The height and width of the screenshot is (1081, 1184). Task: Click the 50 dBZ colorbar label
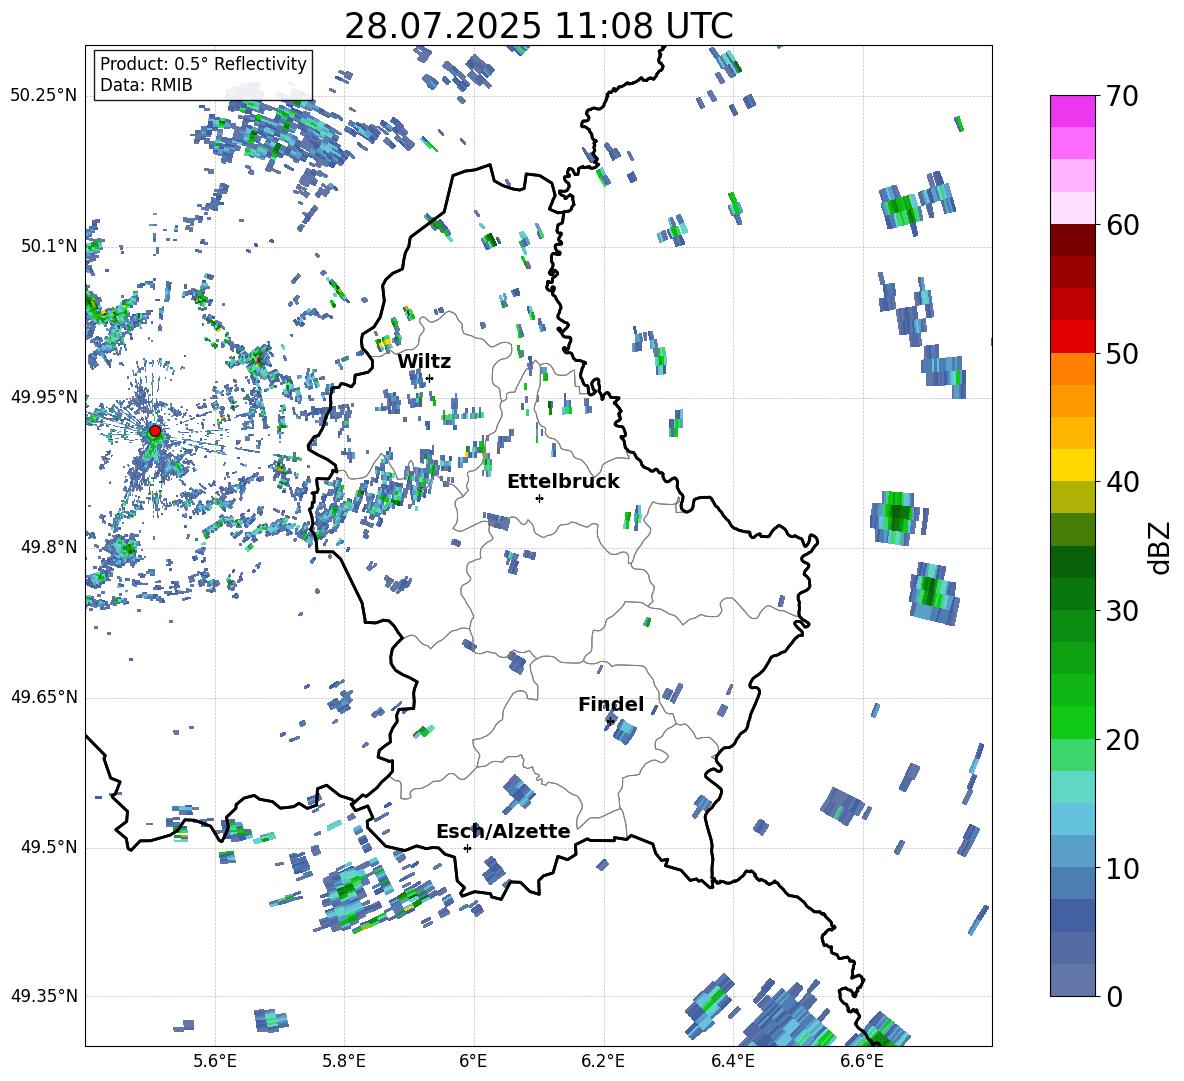pyautogui.click(x=1122, y=354)
